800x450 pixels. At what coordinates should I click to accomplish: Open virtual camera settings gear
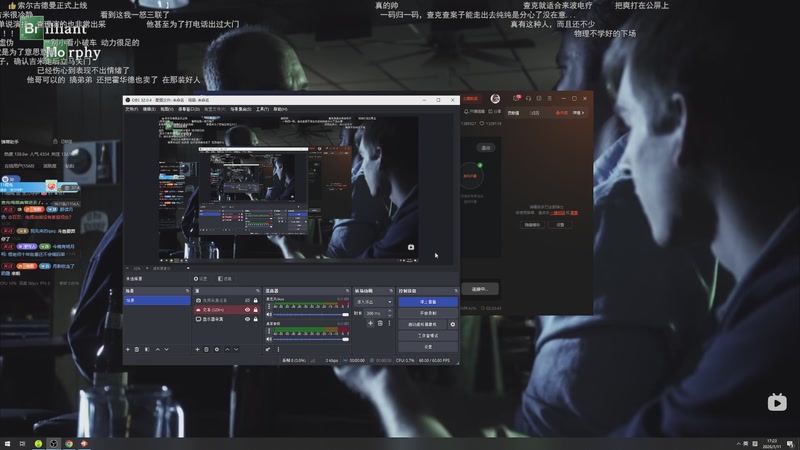click(x=453, y=324)
